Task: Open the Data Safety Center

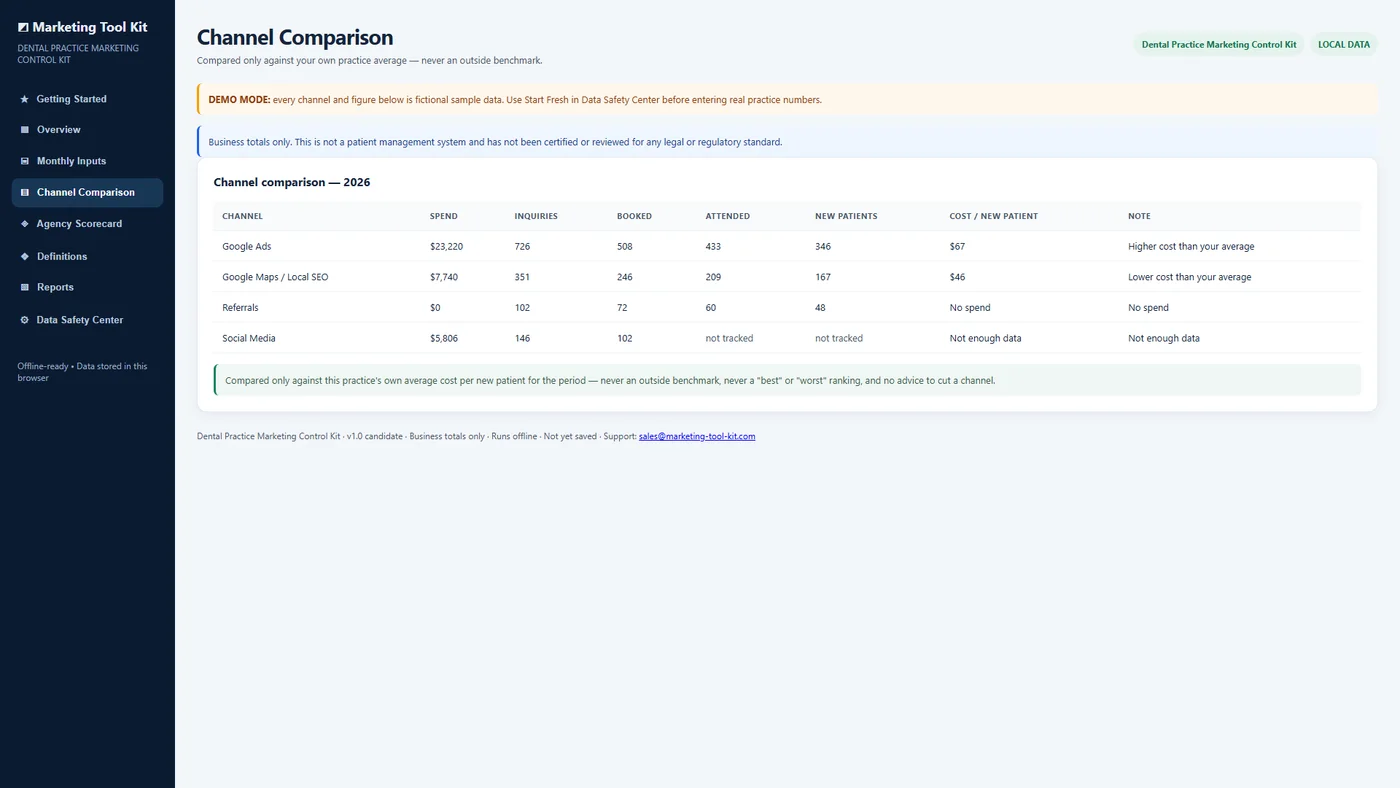Action: pyautogui.click(x=87, y=320)
